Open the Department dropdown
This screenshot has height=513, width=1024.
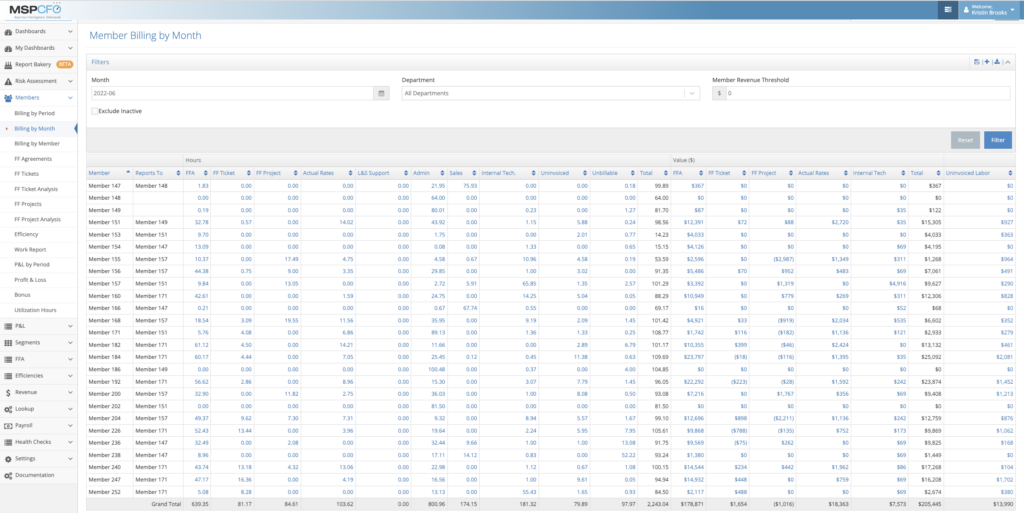coord(551,93)
